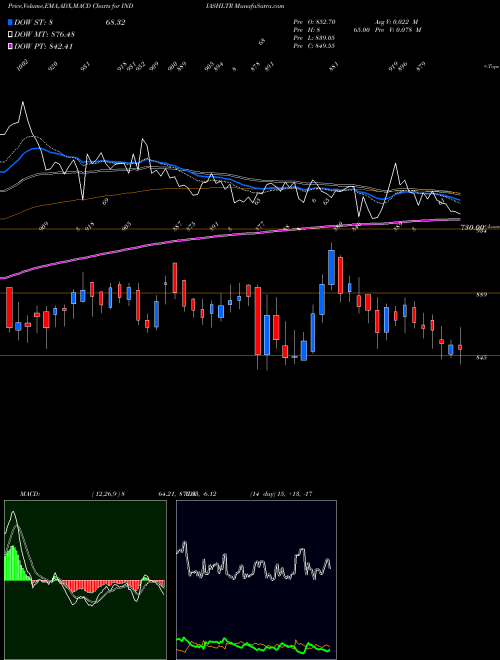Click the magenta DOW PT legend swatch
The width and height of the screenshot is (500, 660).
pos(10,46)
